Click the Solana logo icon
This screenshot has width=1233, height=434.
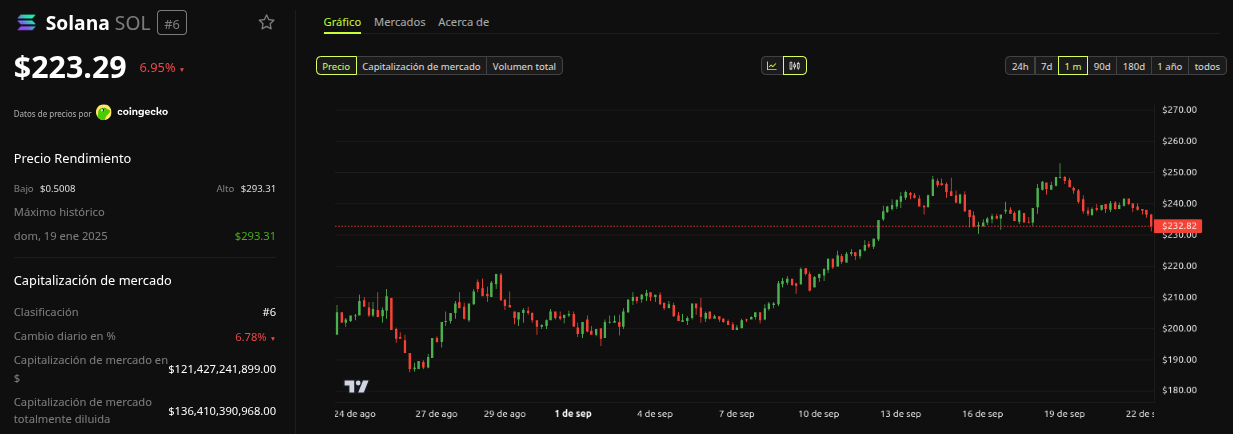click(x=26, y=23)
